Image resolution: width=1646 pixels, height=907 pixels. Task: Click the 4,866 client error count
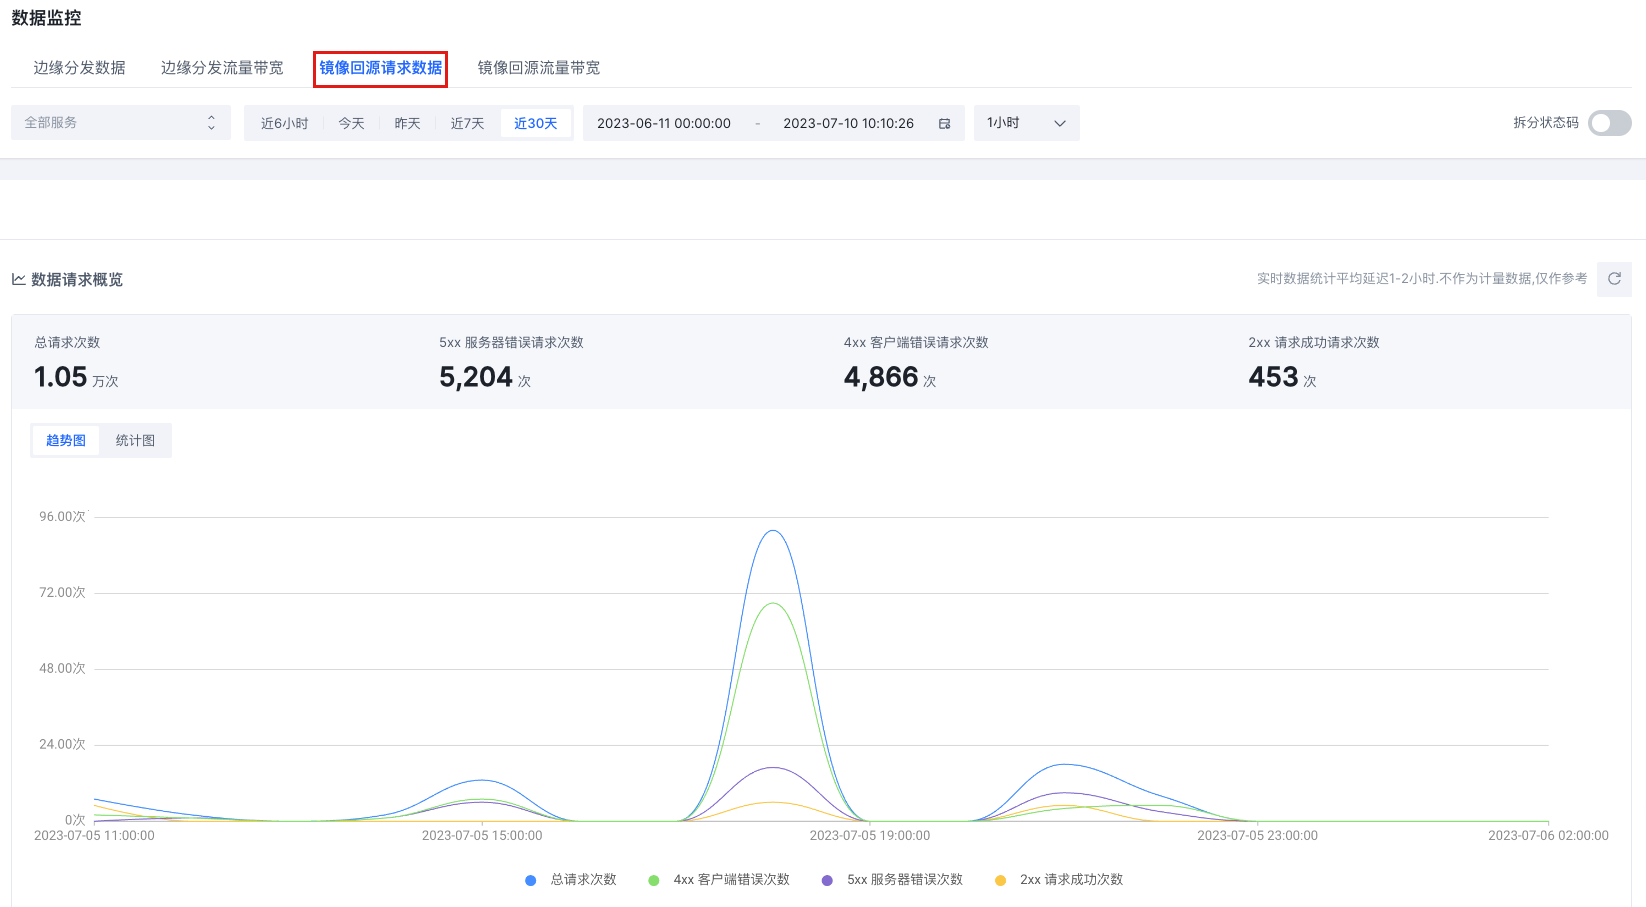point(890,377)
